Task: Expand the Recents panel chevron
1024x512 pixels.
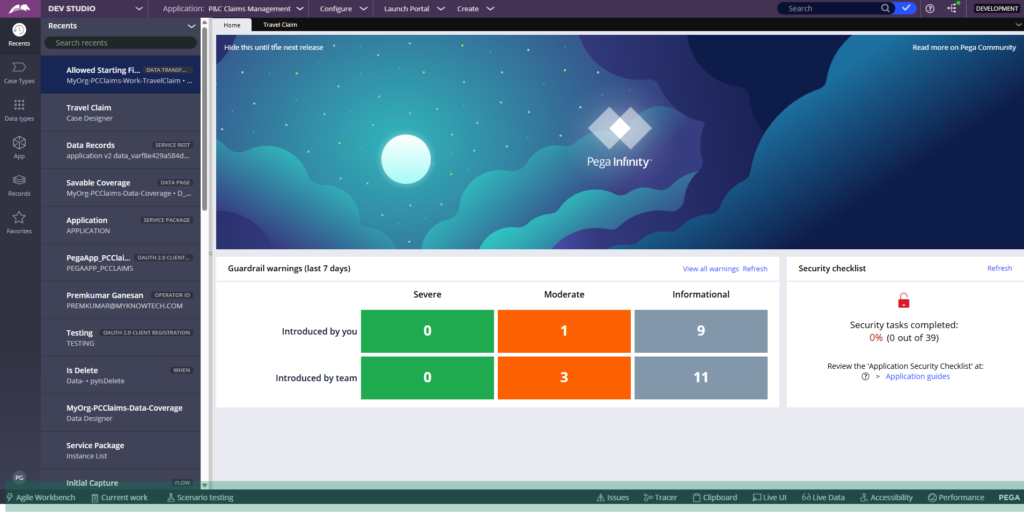Action: coord(191,26)
